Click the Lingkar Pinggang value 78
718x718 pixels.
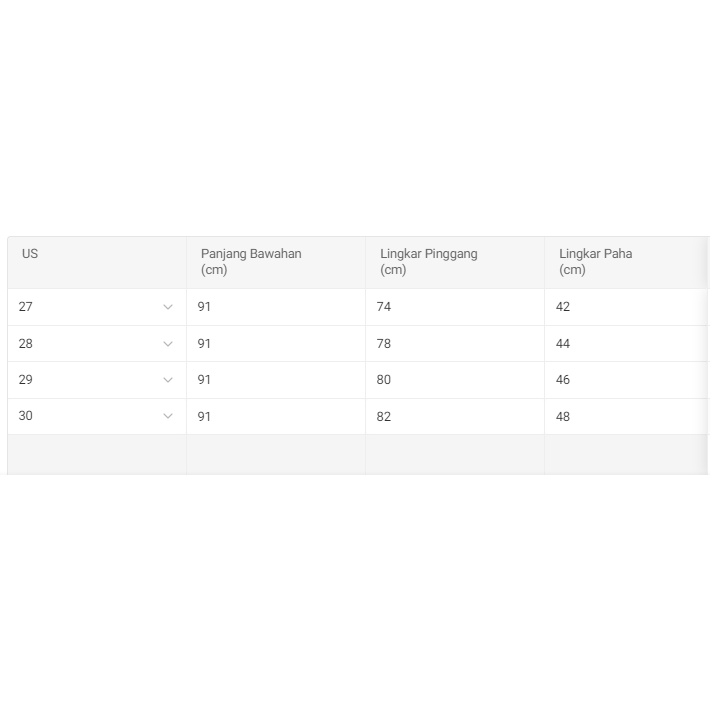[384, 344]
